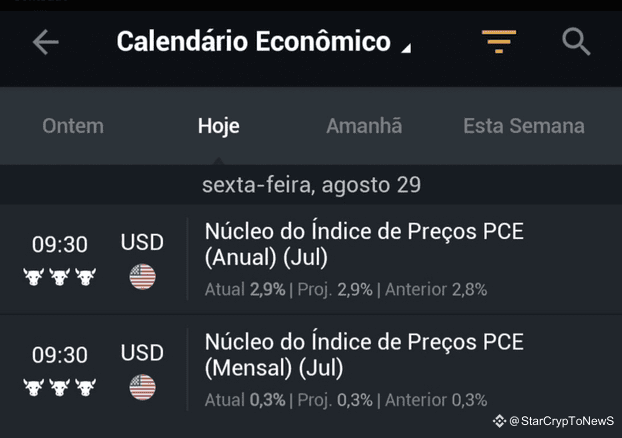Switch to the Amanhã tab
Image resolution: width=622 pixels, height=438 pixels.
[x=364, y=126]
